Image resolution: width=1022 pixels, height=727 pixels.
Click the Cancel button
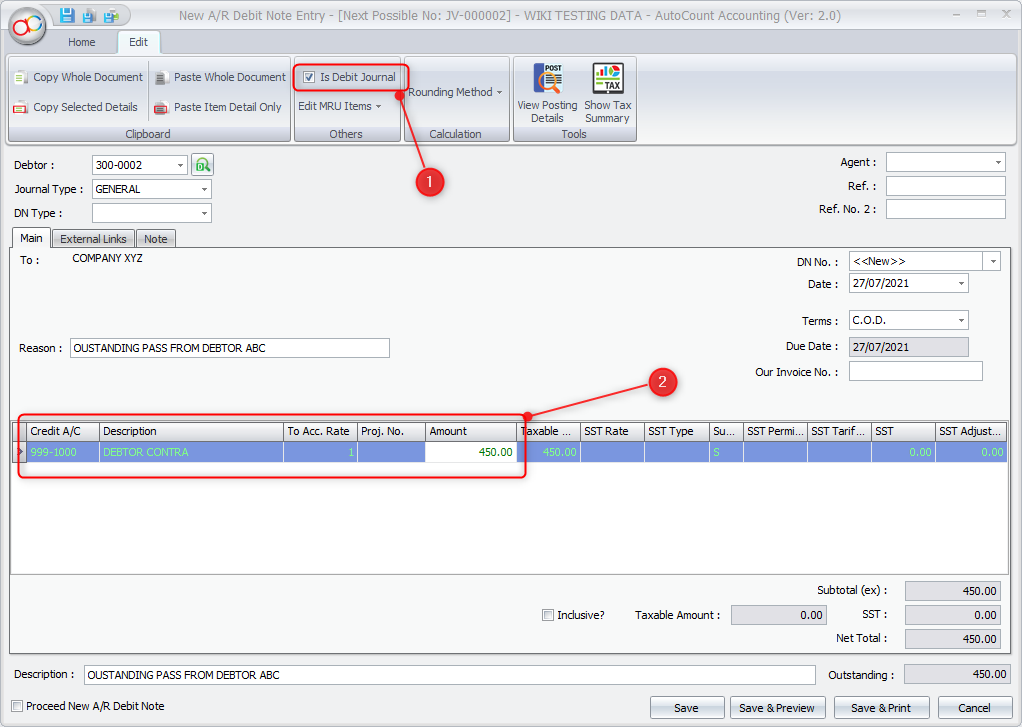click(974, 708)
